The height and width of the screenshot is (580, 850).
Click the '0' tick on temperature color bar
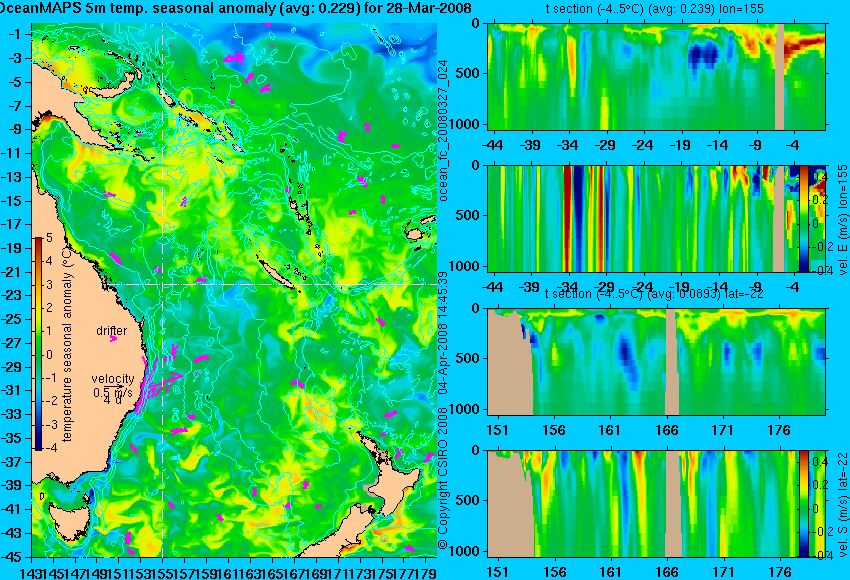pos(50,355)
